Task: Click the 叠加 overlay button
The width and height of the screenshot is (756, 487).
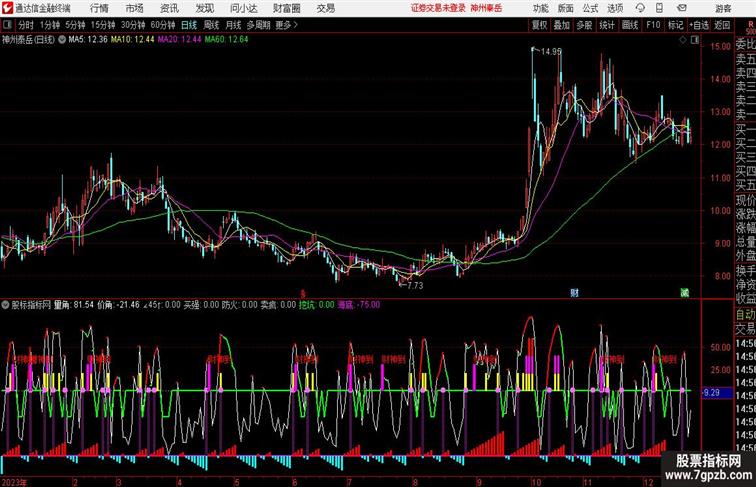Action: point(562,25)
